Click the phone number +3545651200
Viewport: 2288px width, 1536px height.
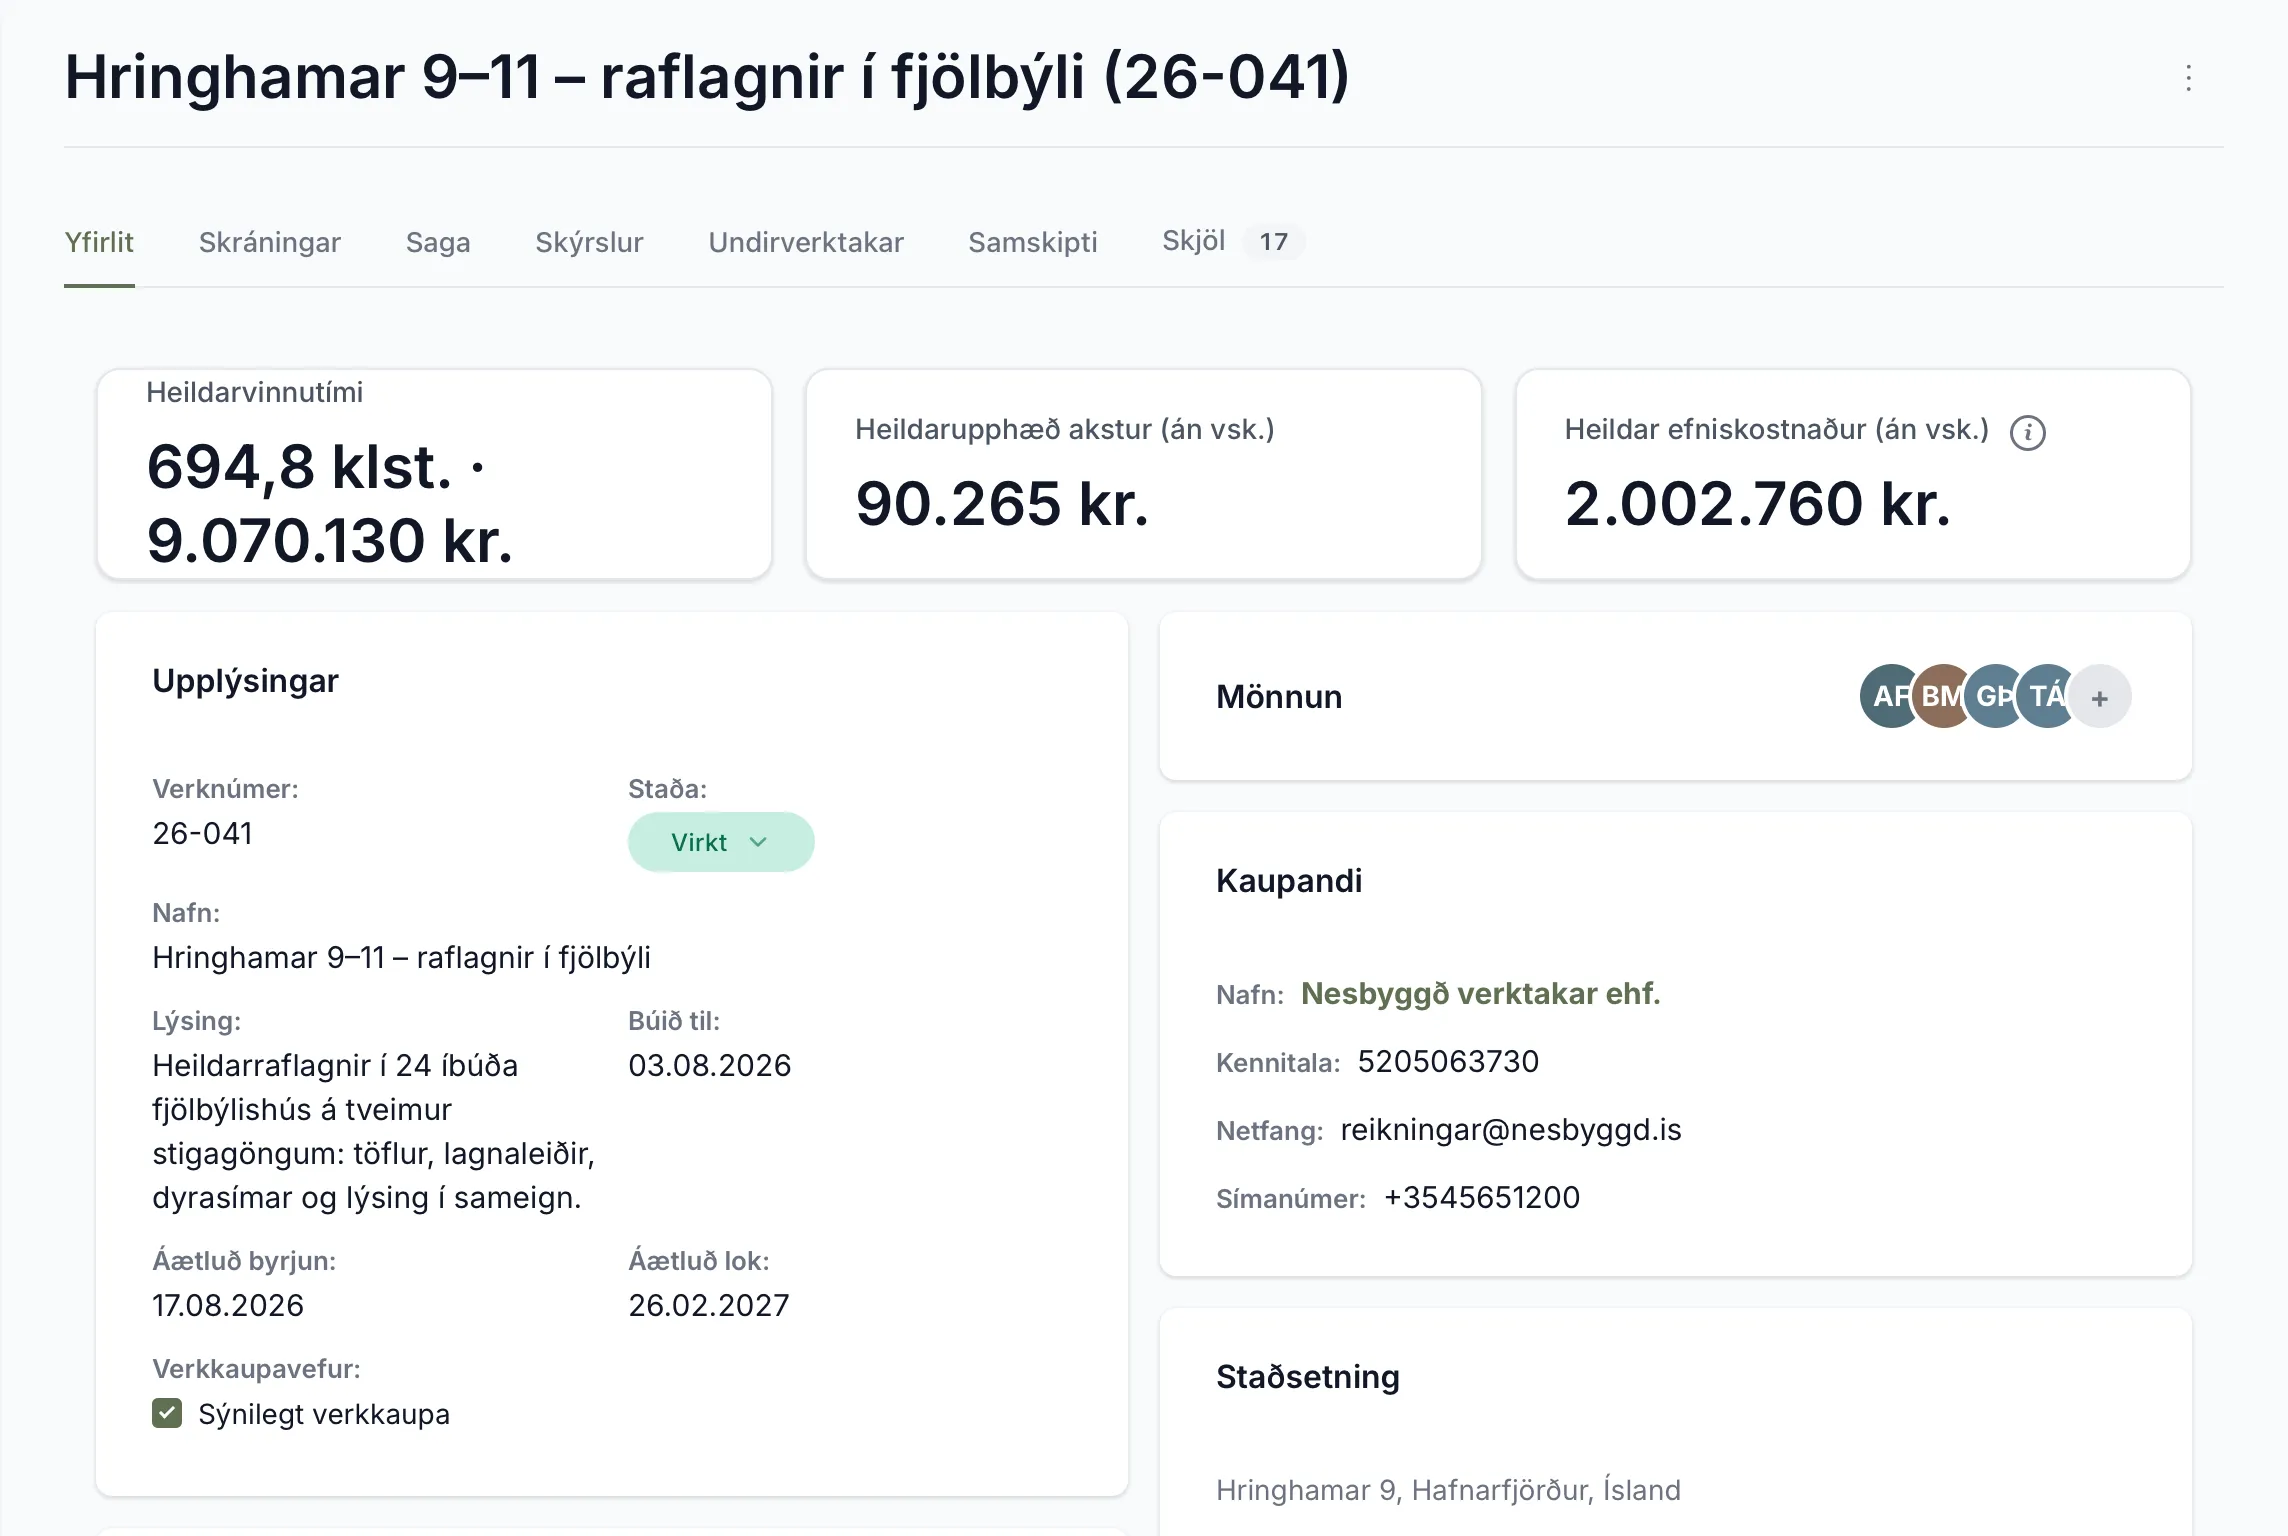(x=1482, y=1197)
